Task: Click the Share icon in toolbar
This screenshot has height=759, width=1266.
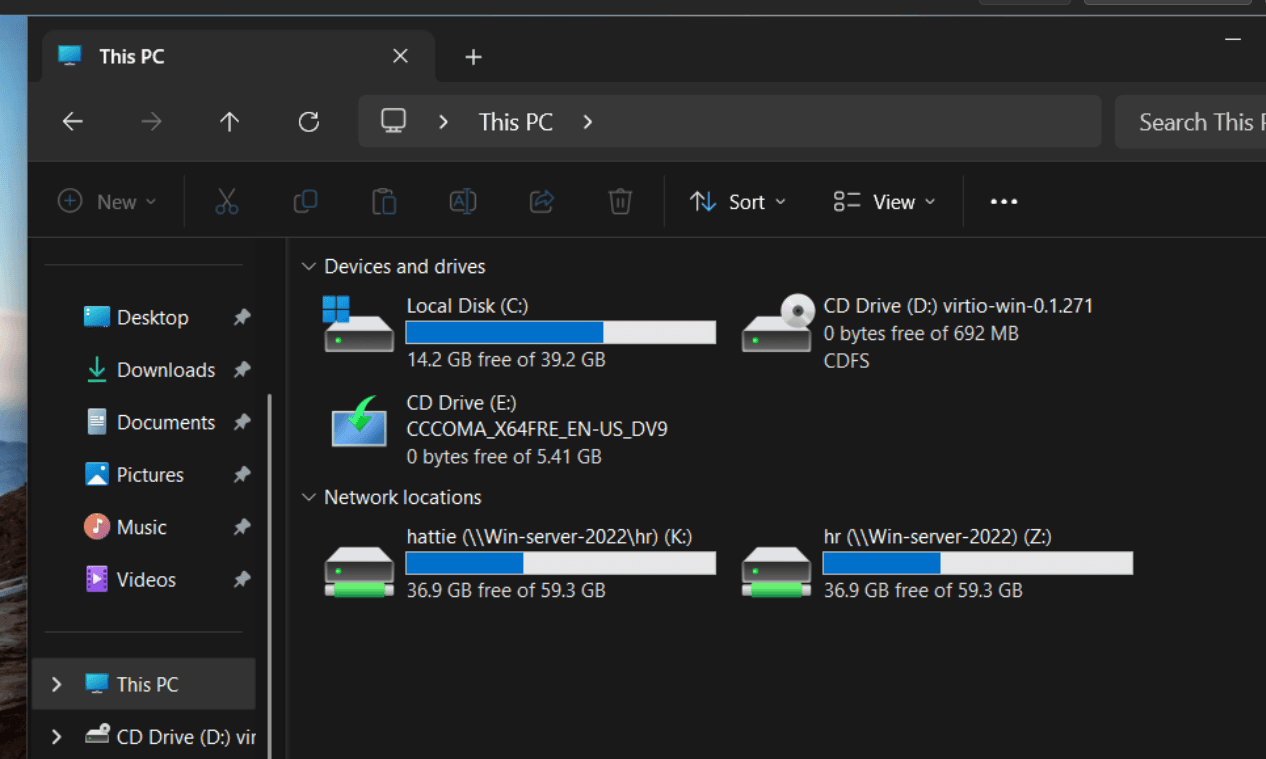Action: pos(541,202)
